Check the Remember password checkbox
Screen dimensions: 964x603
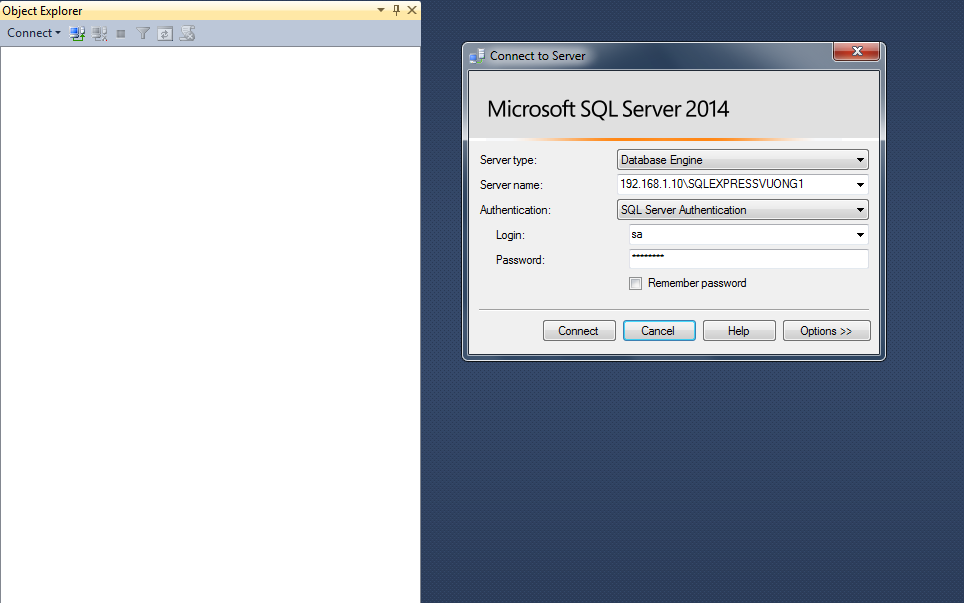[635, 283]
